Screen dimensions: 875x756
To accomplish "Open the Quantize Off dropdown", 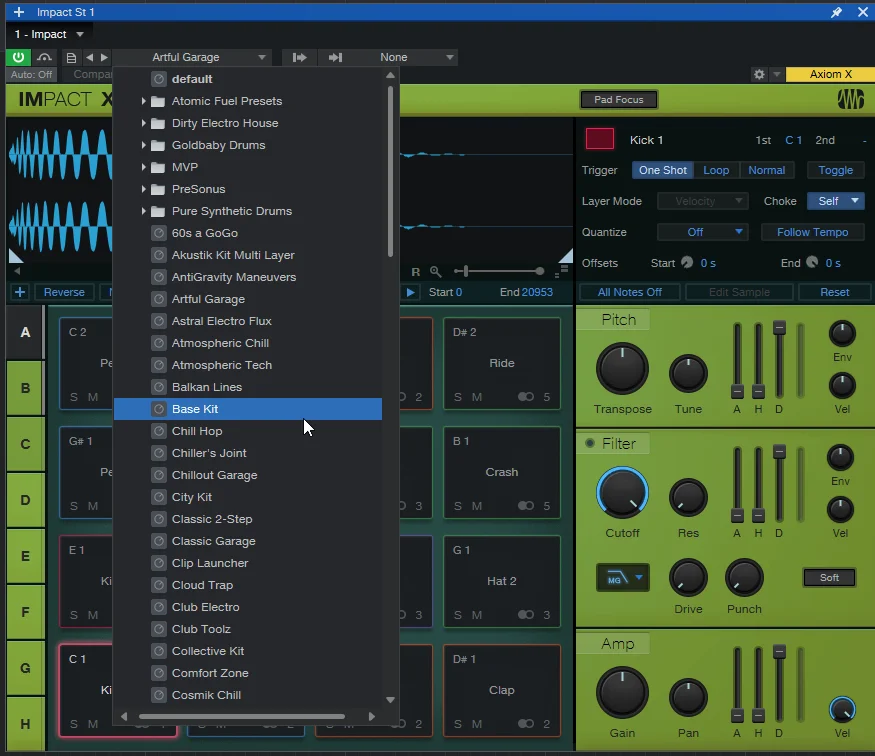I will click(702, 232).
